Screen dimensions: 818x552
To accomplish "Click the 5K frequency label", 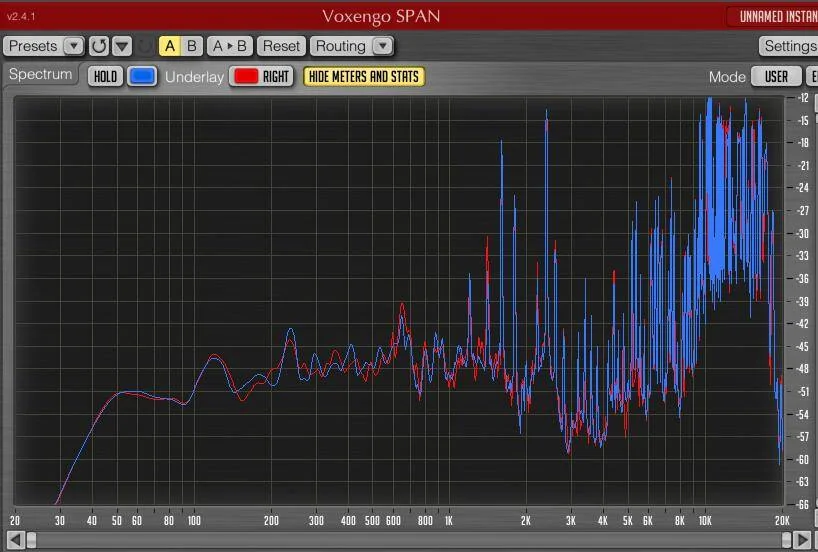I will click(628, 520).
